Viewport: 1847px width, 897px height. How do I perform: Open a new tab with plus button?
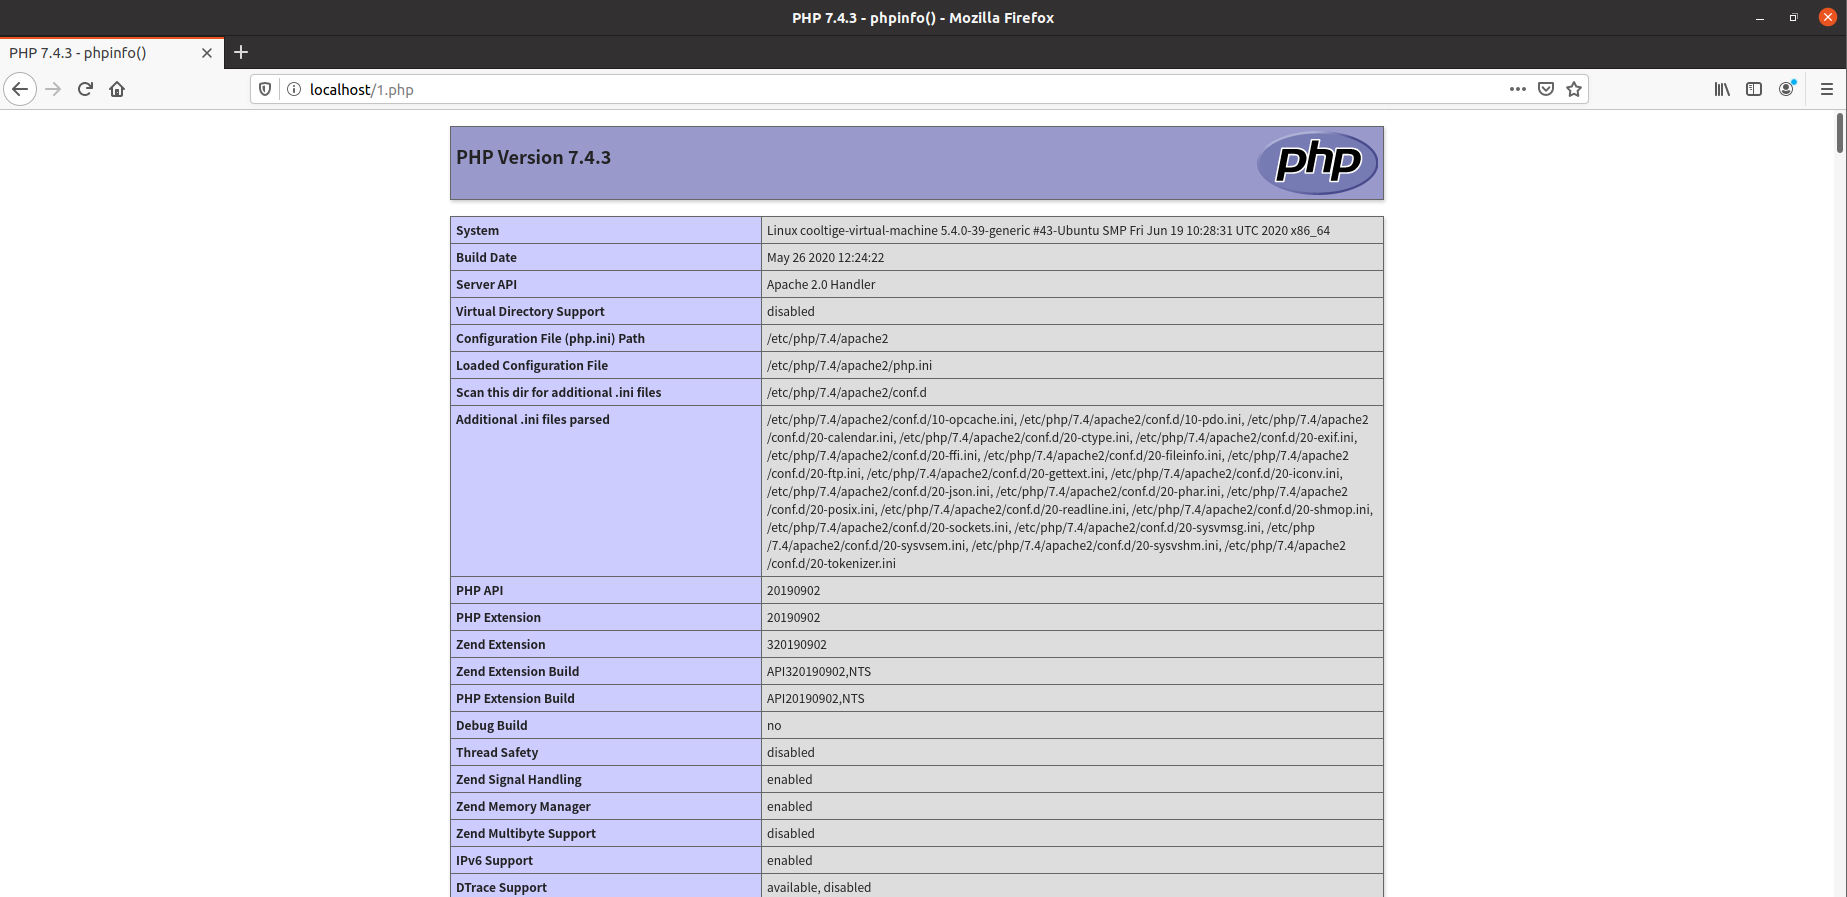(241, 52)
